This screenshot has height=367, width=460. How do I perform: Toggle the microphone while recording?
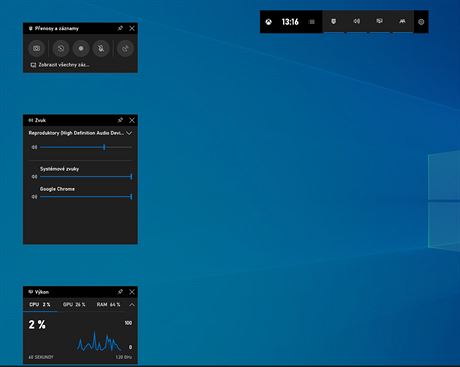point(101,48)
